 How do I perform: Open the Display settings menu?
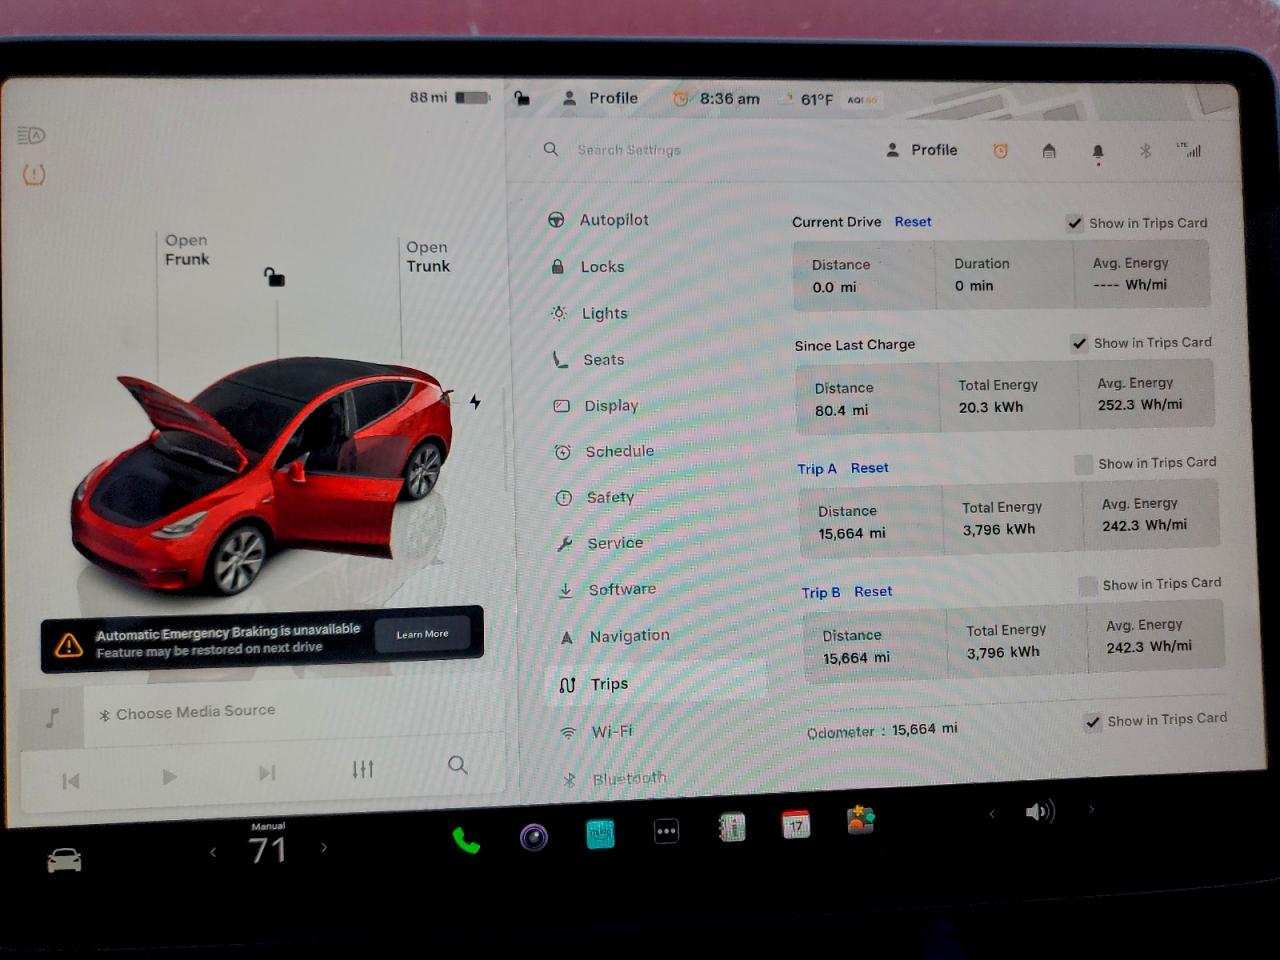tap(596, 406)
